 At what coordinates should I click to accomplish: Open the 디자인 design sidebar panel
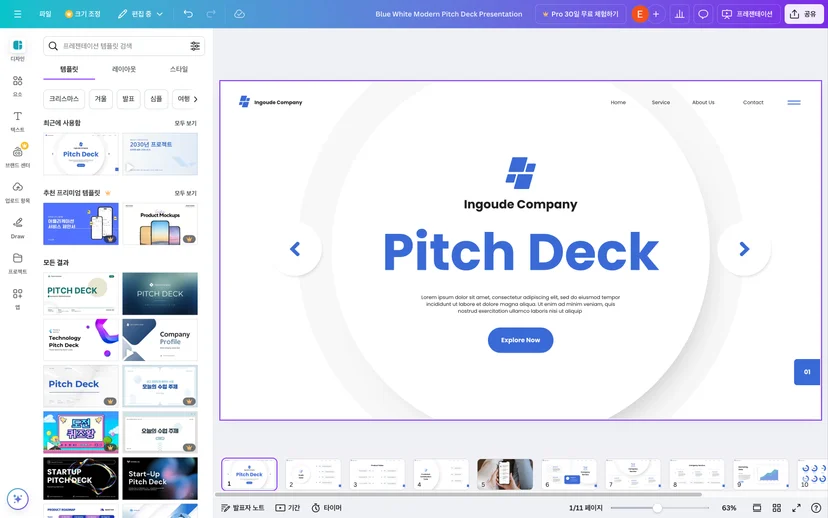[x=17, y=51]
